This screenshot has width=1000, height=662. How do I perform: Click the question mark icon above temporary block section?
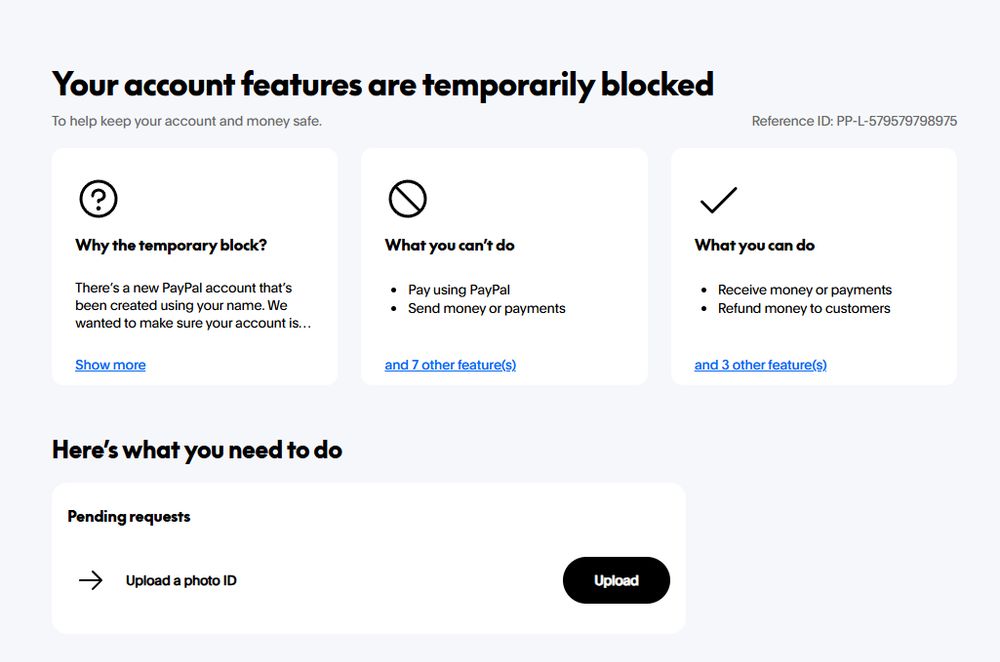[x=98, y=198]
